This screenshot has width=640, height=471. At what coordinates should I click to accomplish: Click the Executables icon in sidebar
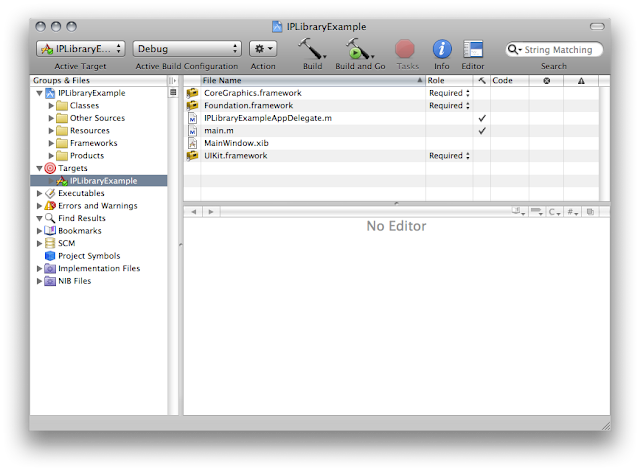(x=50, y=193)
